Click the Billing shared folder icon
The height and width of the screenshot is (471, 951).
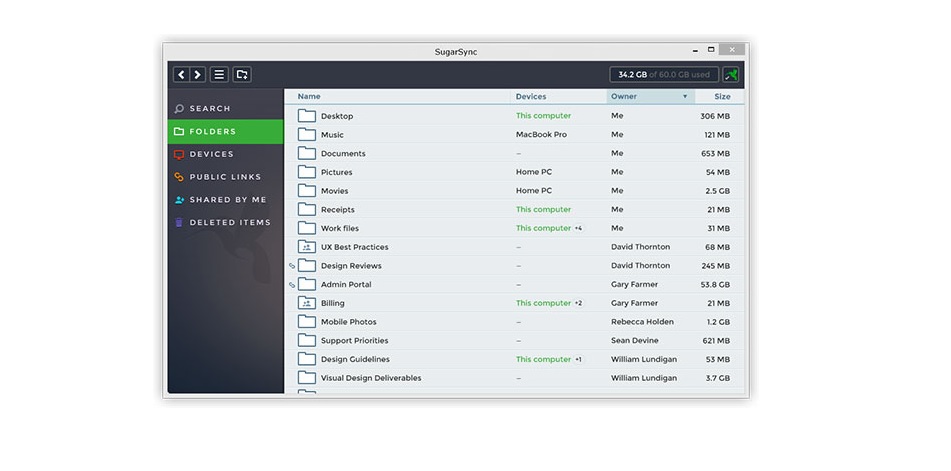pyautogui.click(x=307, y=303)
